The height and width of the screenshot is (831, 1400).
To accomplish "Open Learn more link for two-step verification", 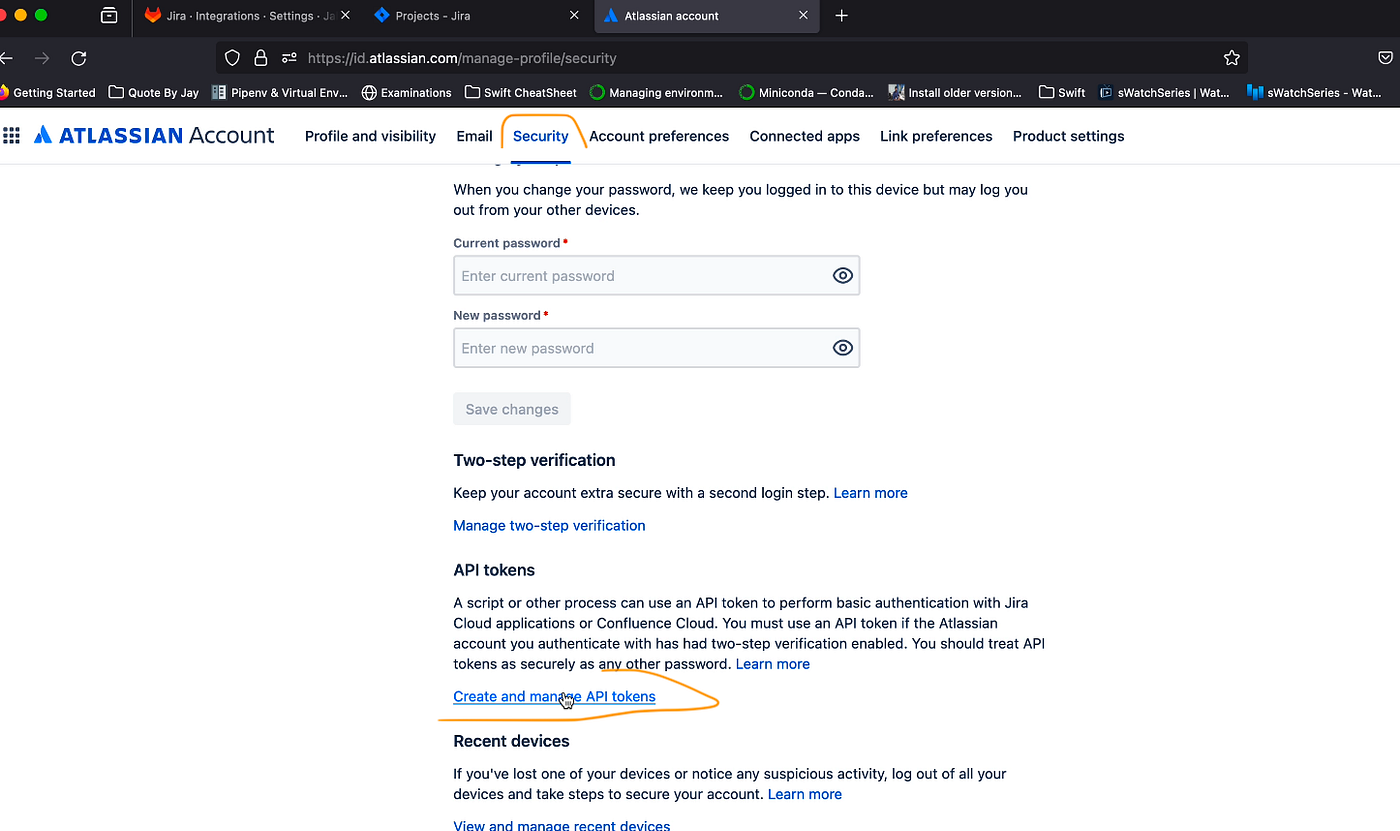I will (871, 493).
